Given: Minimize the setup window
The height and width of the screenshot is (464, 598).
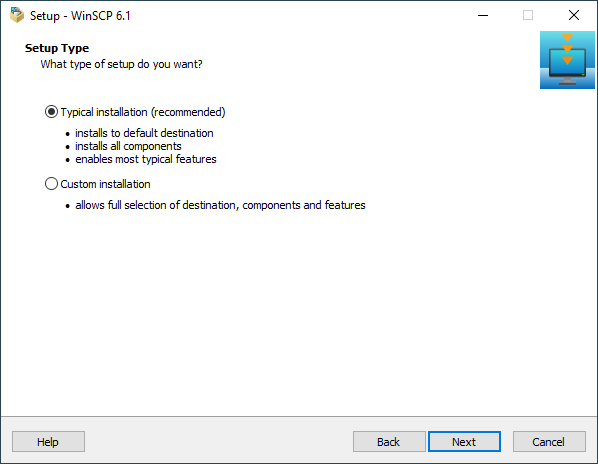Looking at the screenshot, I should tap(483, 15).
